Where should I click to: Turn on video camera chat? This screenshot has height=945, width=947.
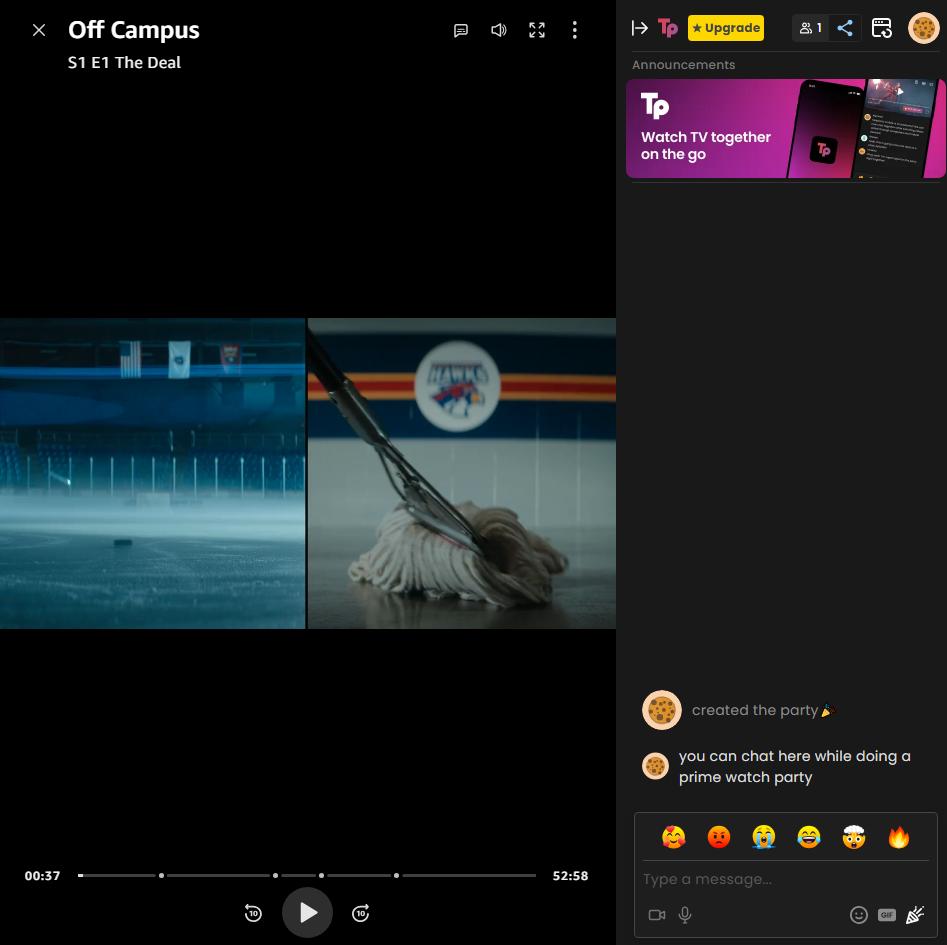(656, 915)
